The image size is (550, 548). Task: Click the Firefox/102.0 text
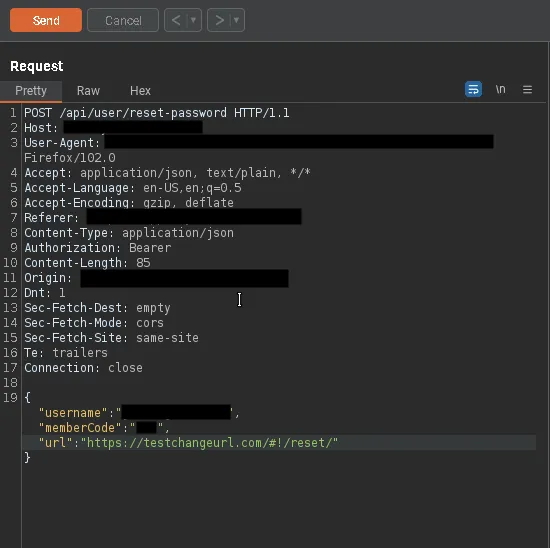click(x=70, y=158)
